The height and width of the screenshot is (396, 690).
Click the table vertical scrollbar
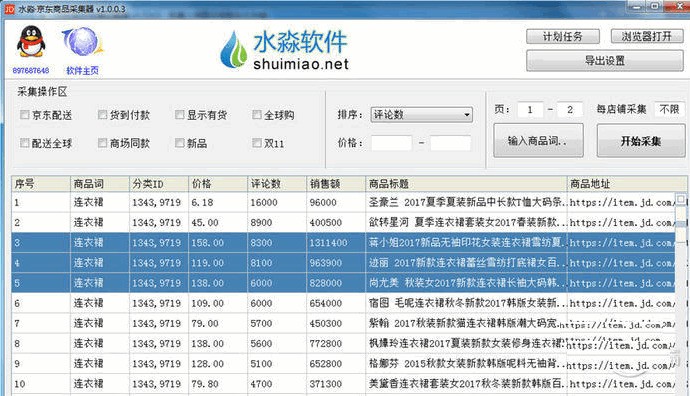681,295
